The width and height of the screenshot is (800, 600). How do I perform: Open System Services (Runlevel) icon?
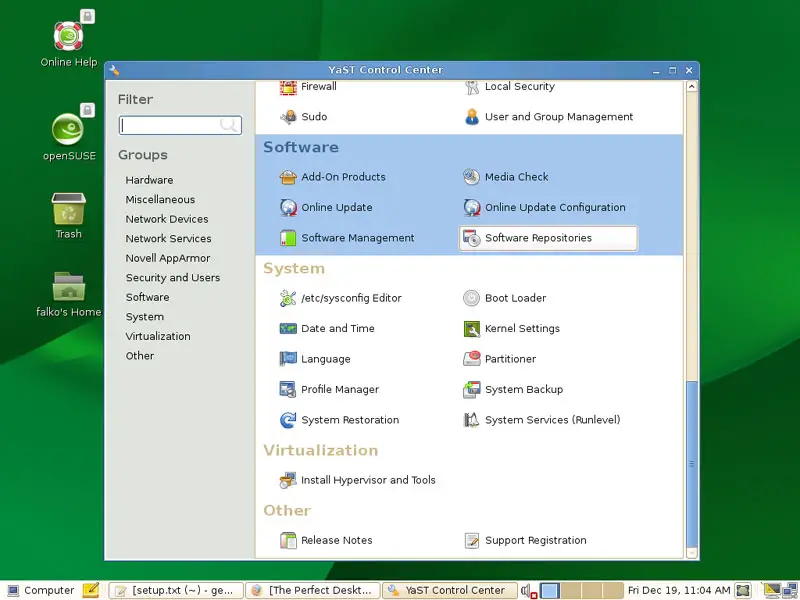click(471, 420)
